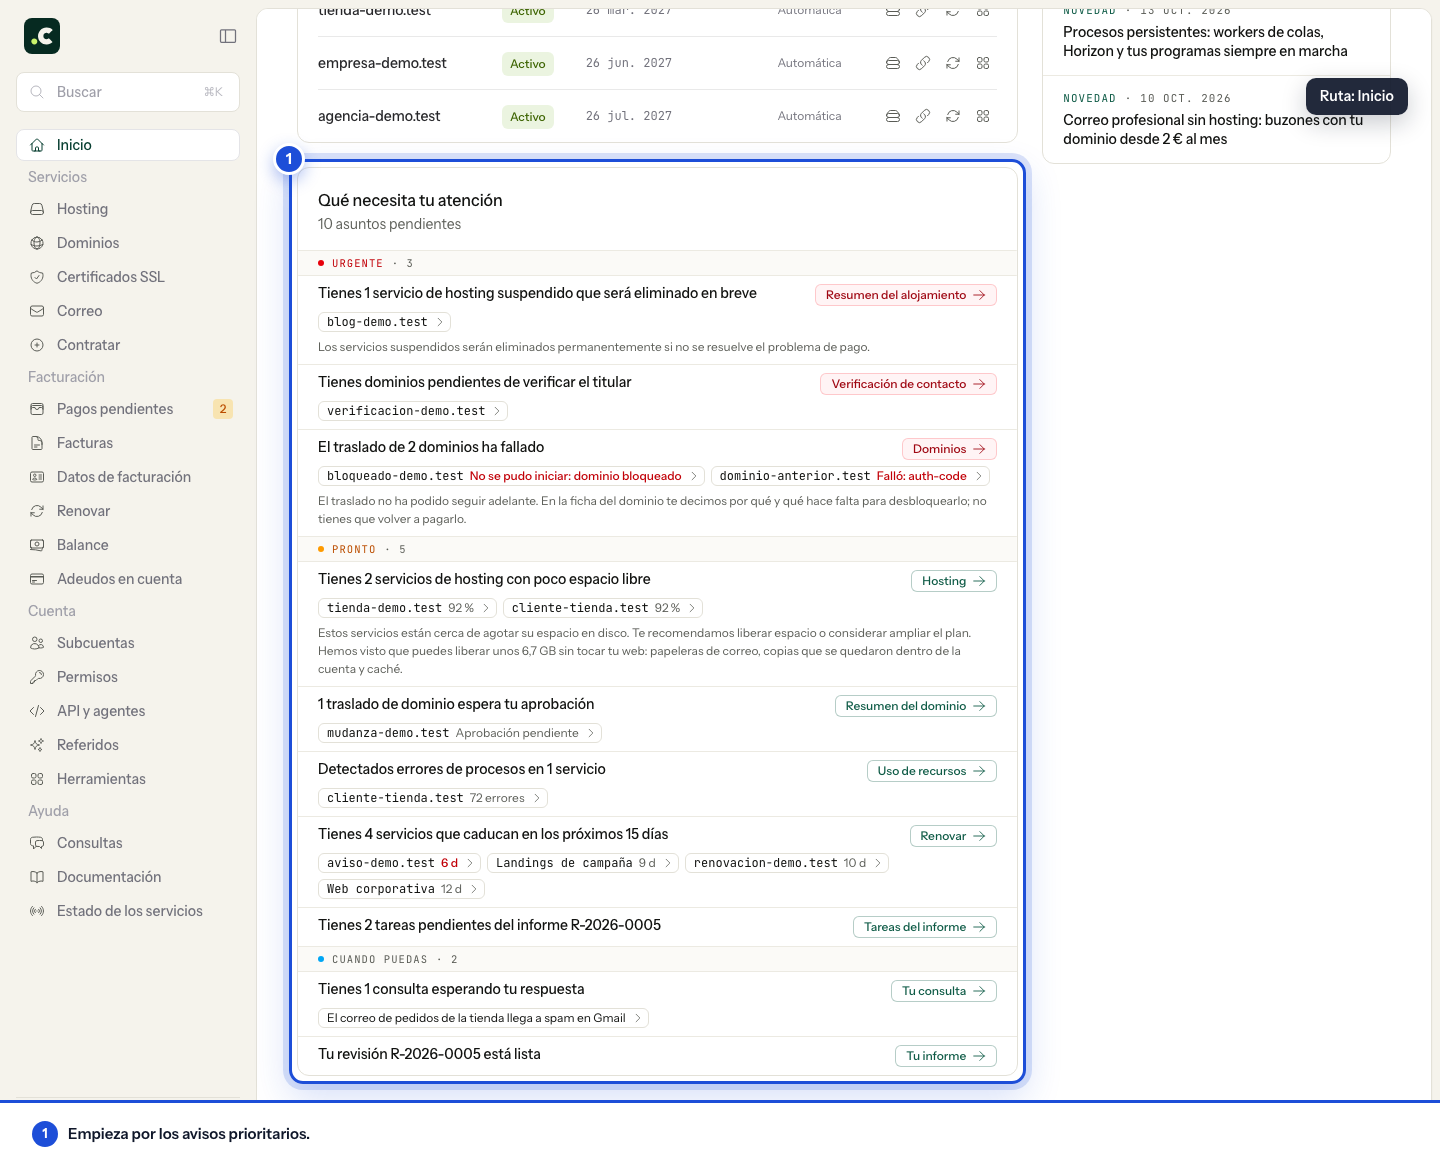
Task: Open the grid icon for agencia-demo.test
Action: 983,116
